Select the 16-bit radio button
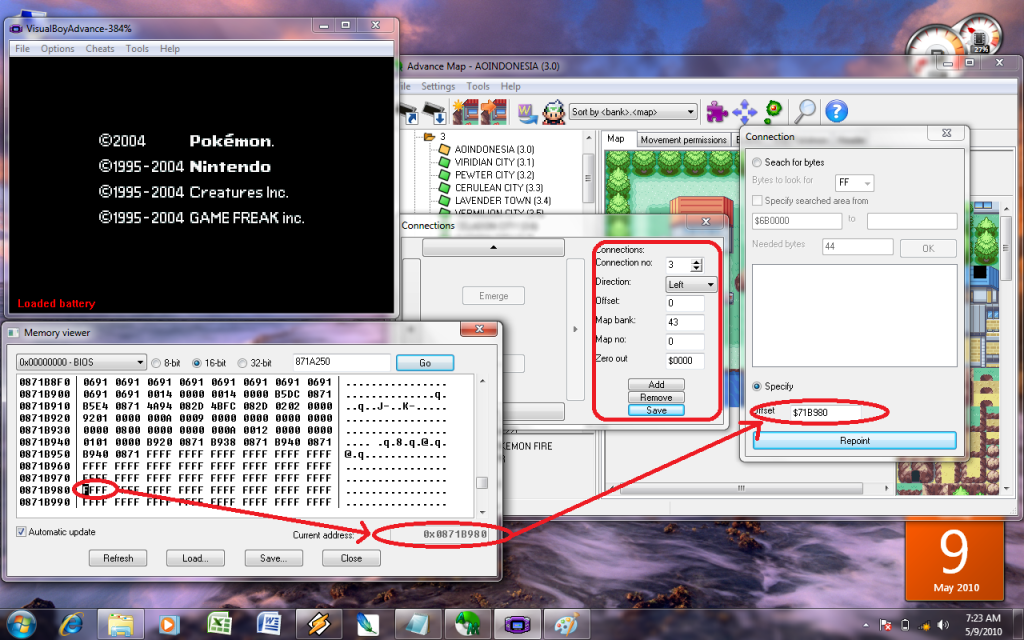 (197, 363)
